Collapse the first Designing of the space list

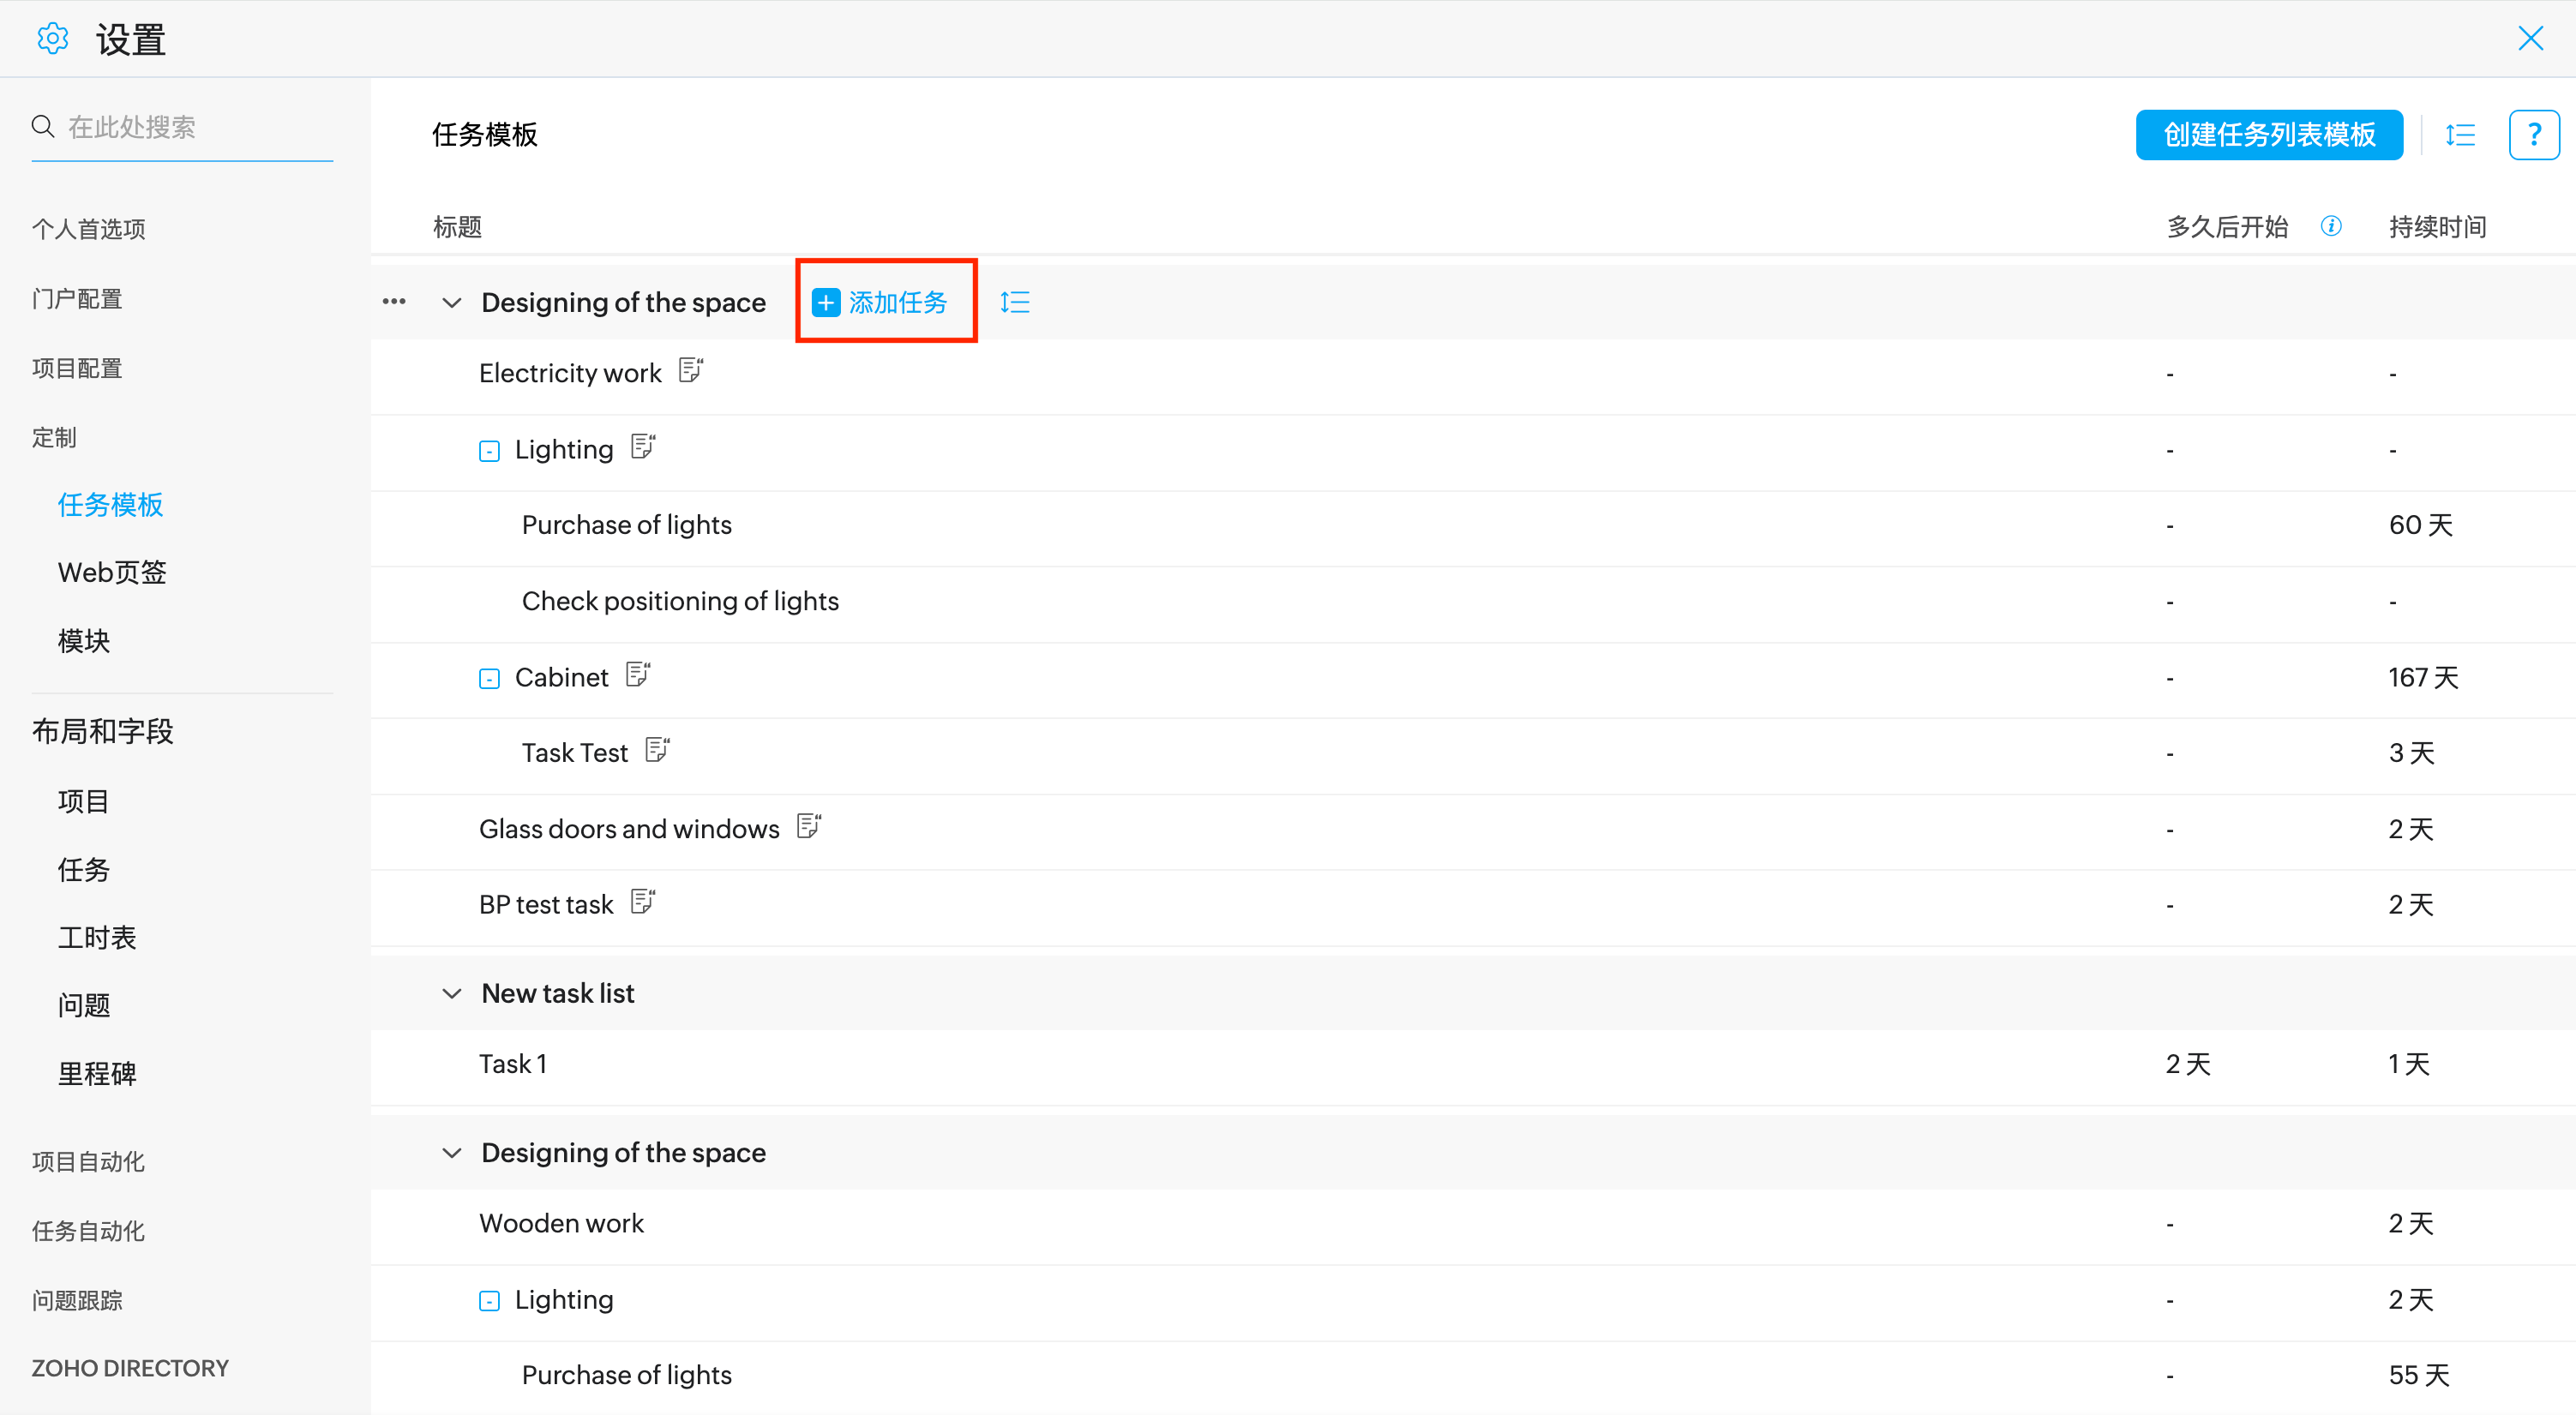click(x=452, y=302)
